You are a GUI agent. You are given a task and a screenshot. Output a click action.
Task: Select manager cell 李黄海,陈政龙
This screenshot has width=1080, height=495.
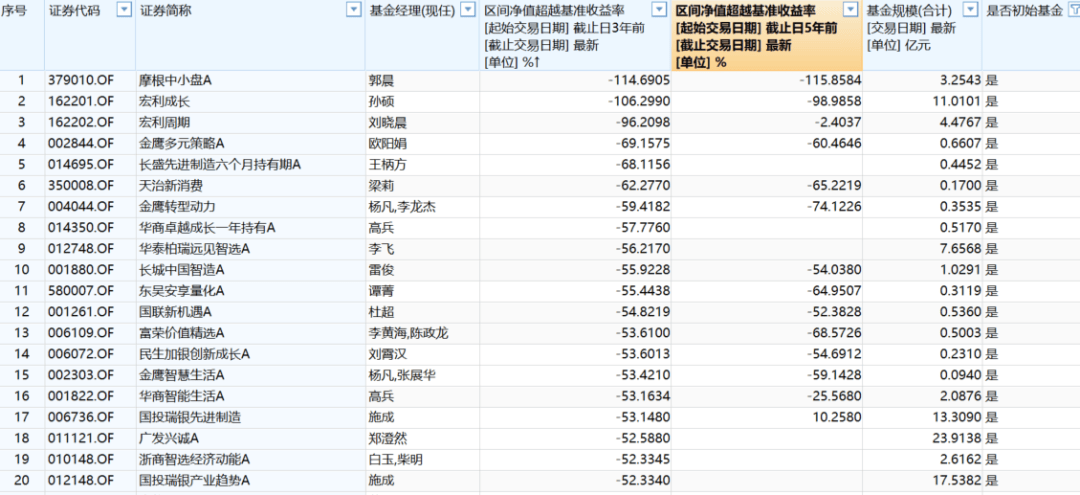(408, 333)
